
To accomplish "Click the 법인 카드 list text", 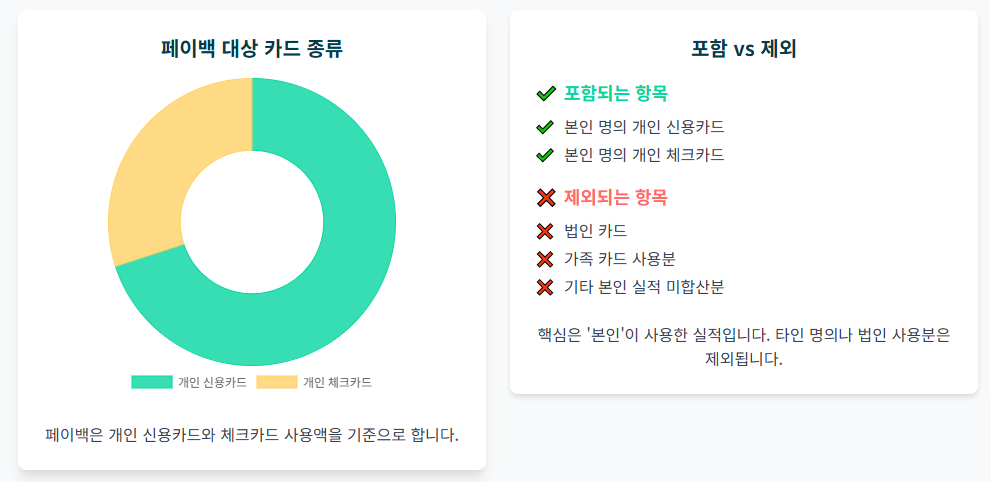I will coord(595,231).
